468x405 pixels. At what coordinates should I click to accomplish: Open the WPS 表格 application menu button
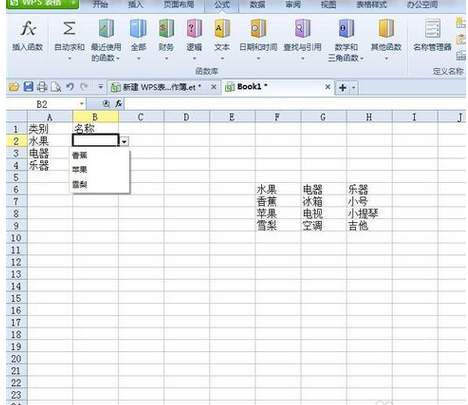pos(42,3)
